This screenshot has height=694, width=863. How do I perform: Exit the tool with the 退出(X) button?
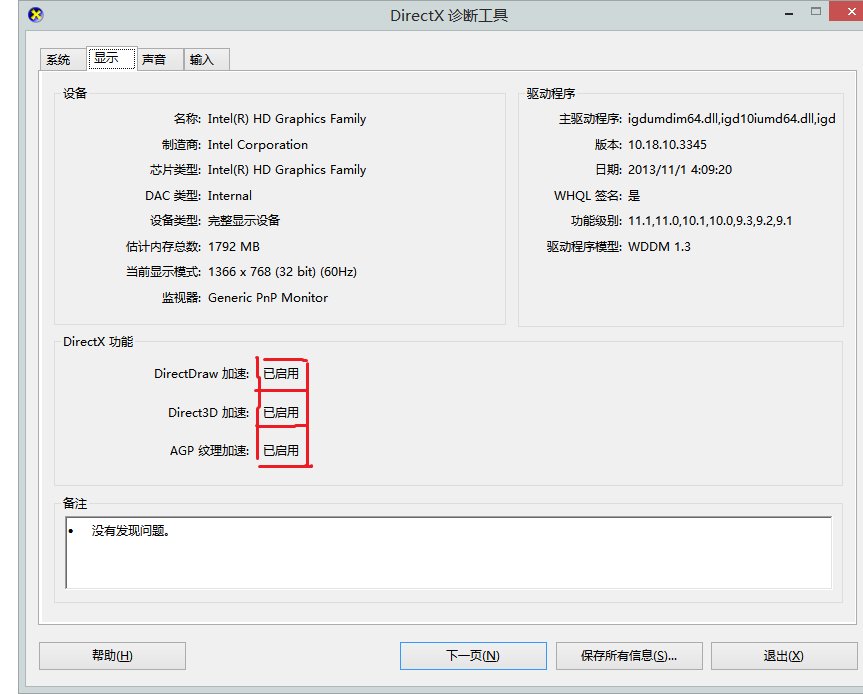tap(783, 655)
